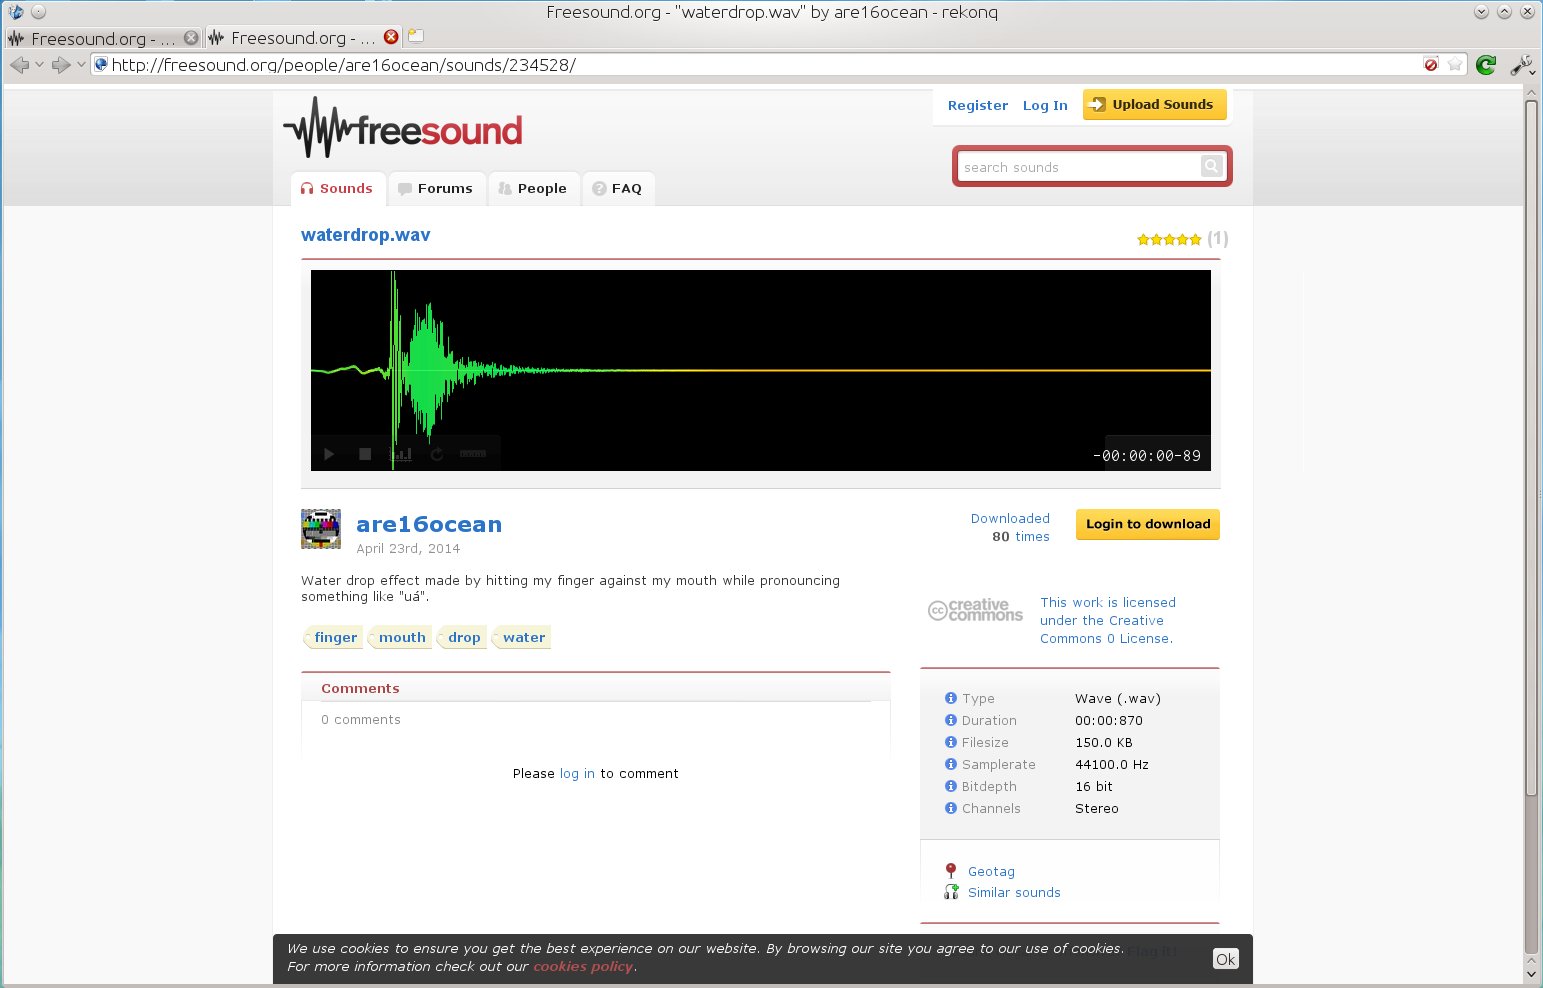Open the forward history dropdown arrow
The height and width of the screenshot is (988, 1543).
coord(81,65)
